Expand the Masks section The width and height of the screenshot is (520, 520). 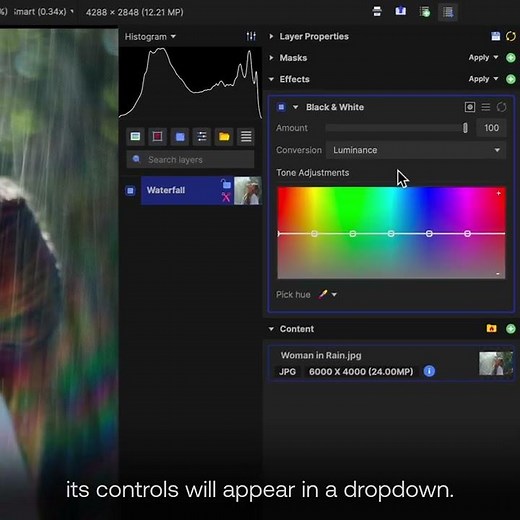[x=271, y=58]
